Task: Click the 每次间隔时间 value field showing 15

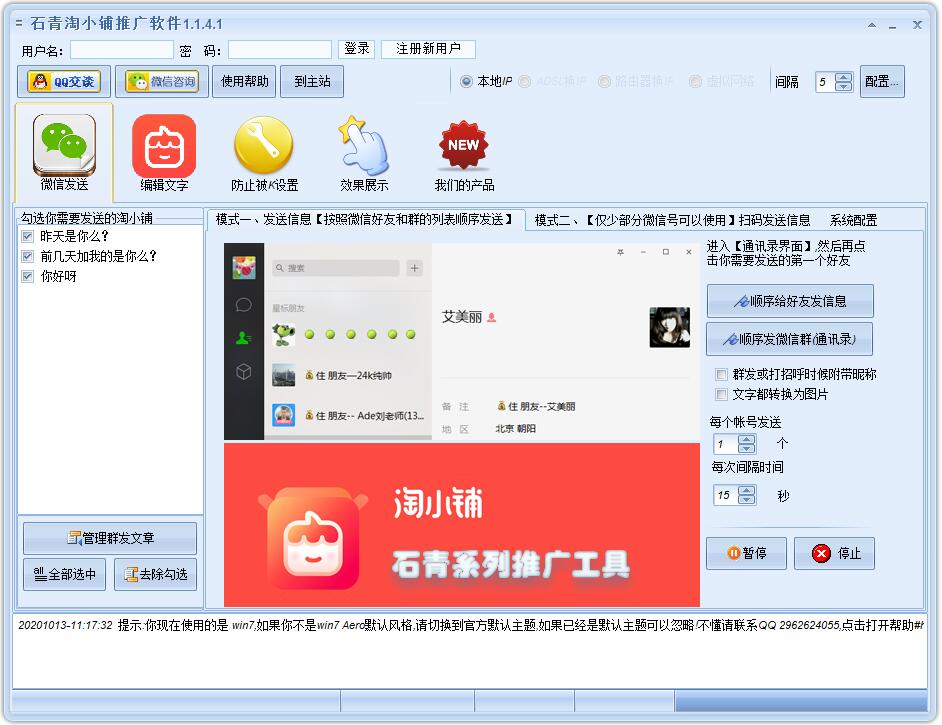Action: [x=726, y=496]
